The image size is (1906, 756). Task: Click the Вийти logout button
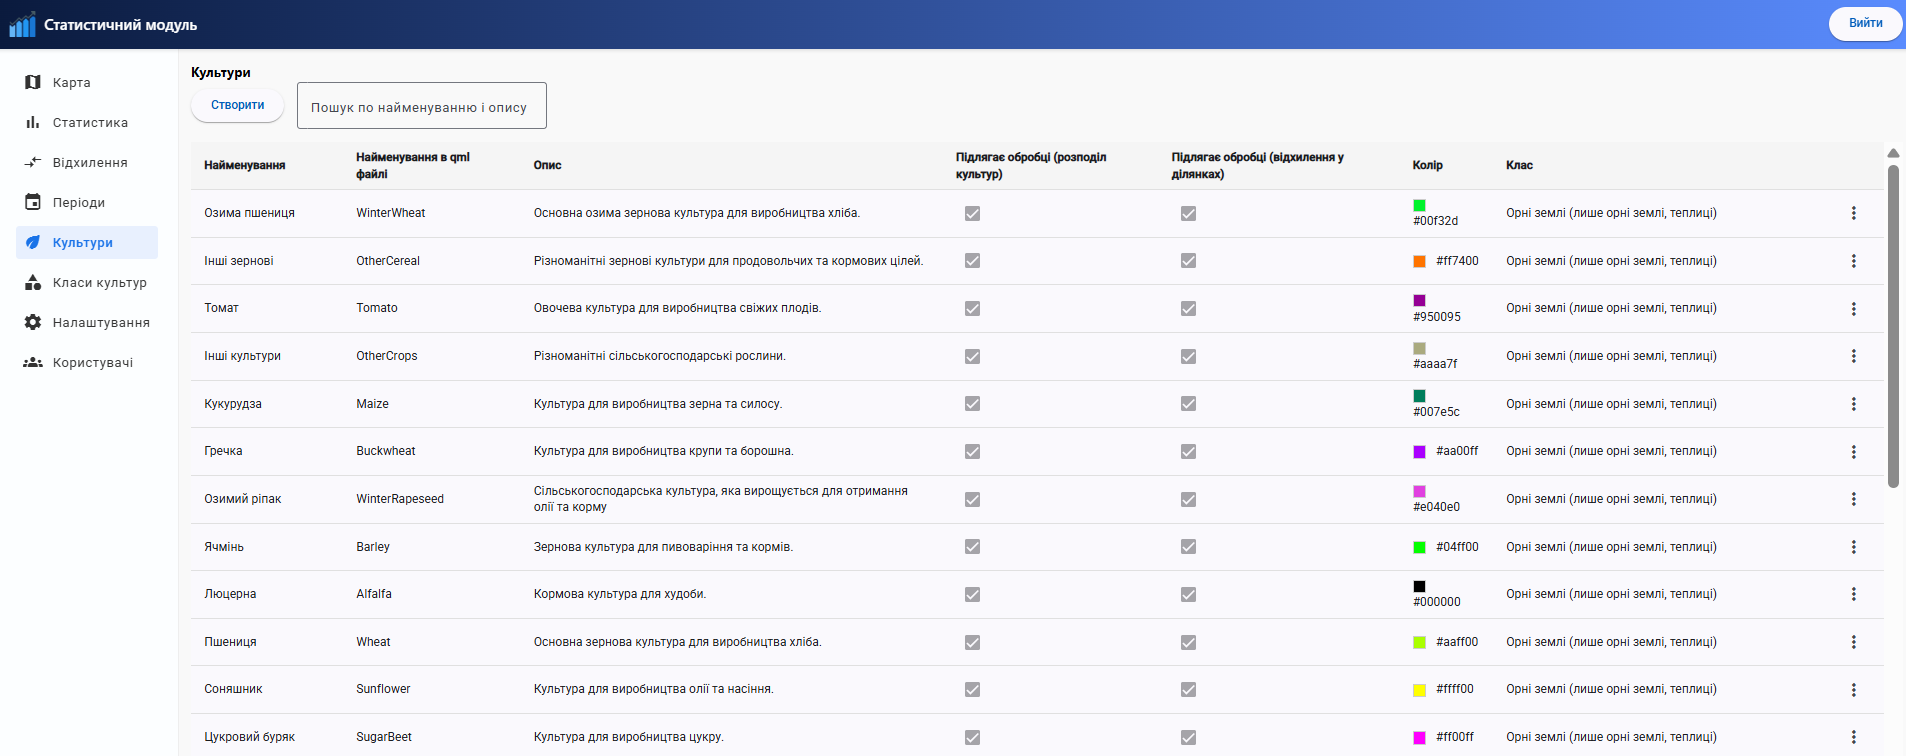tap(1865, 23)
